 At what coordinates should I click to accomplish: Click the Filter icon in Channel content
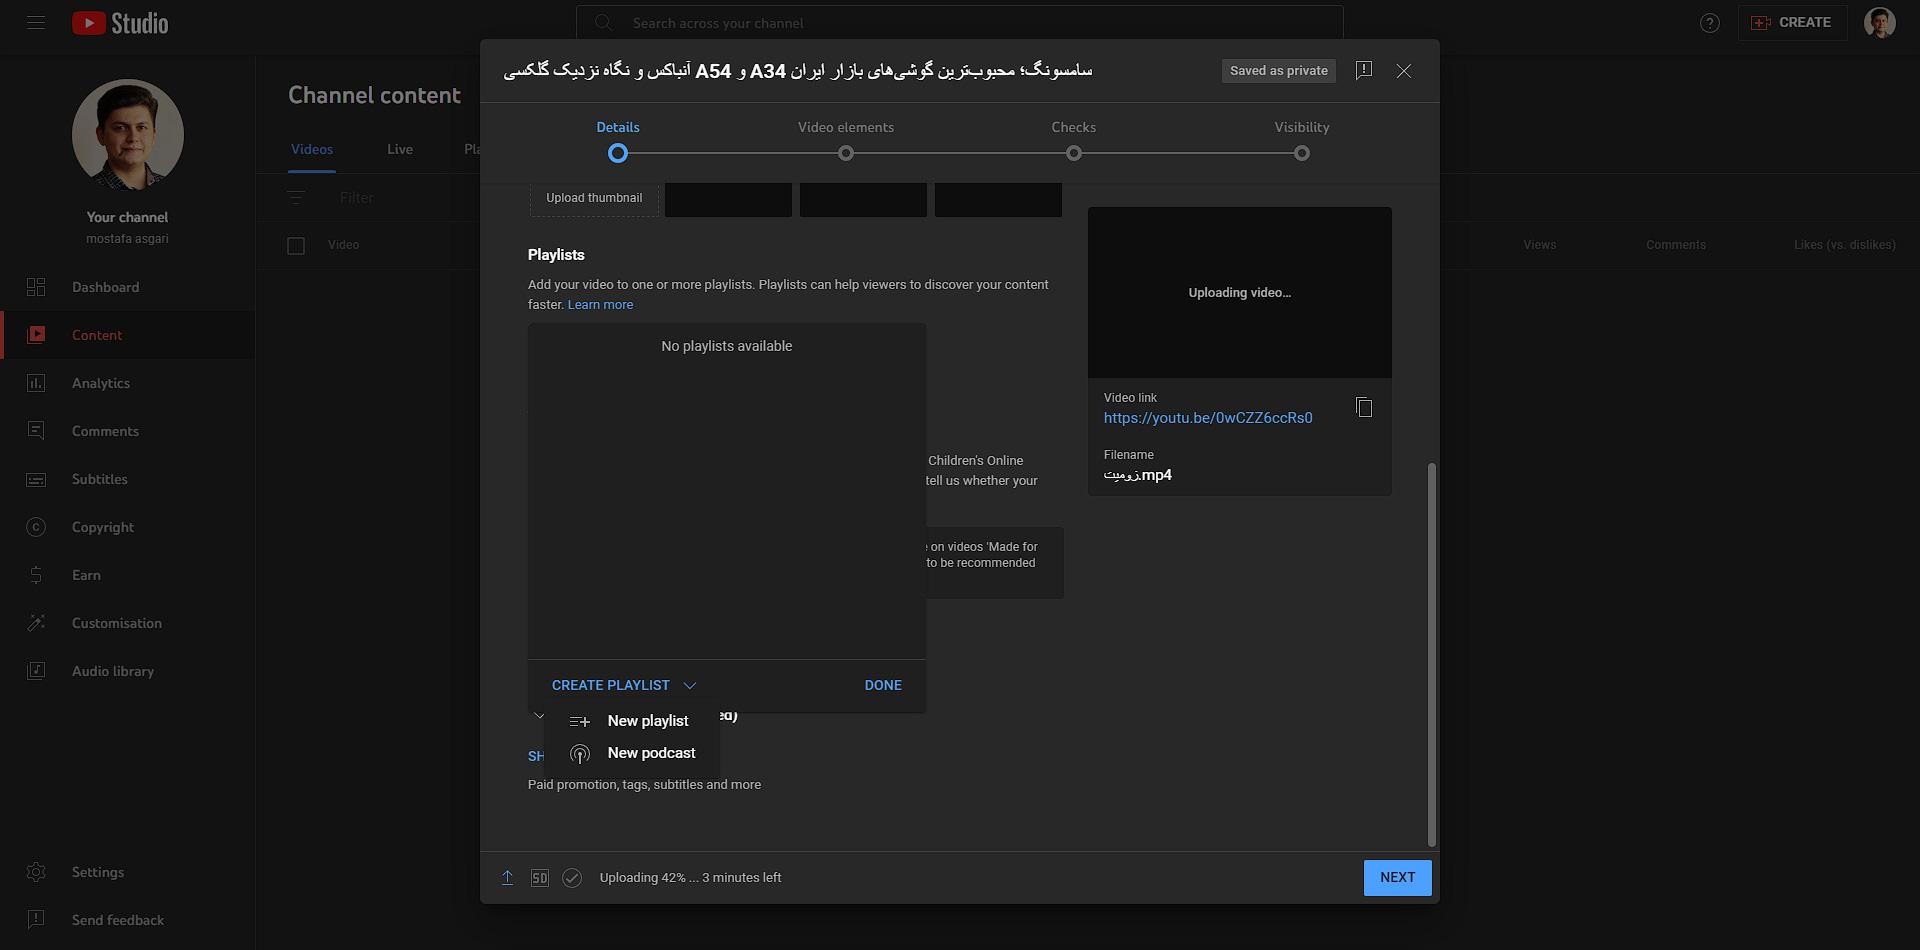[x=296, y=198]
